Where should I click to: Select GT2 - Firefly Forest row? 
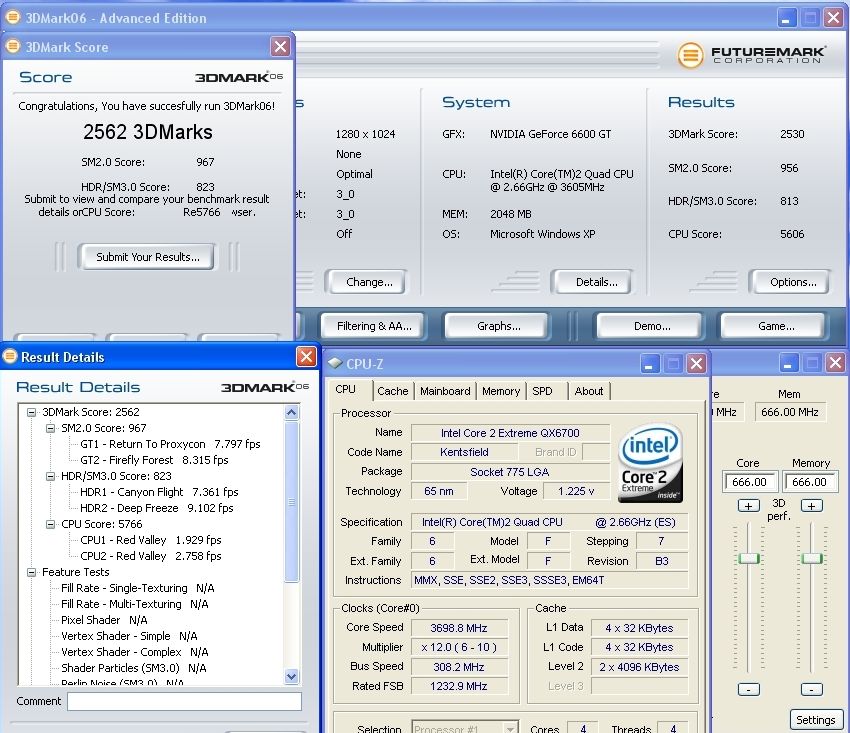click(x=154, y=460)
